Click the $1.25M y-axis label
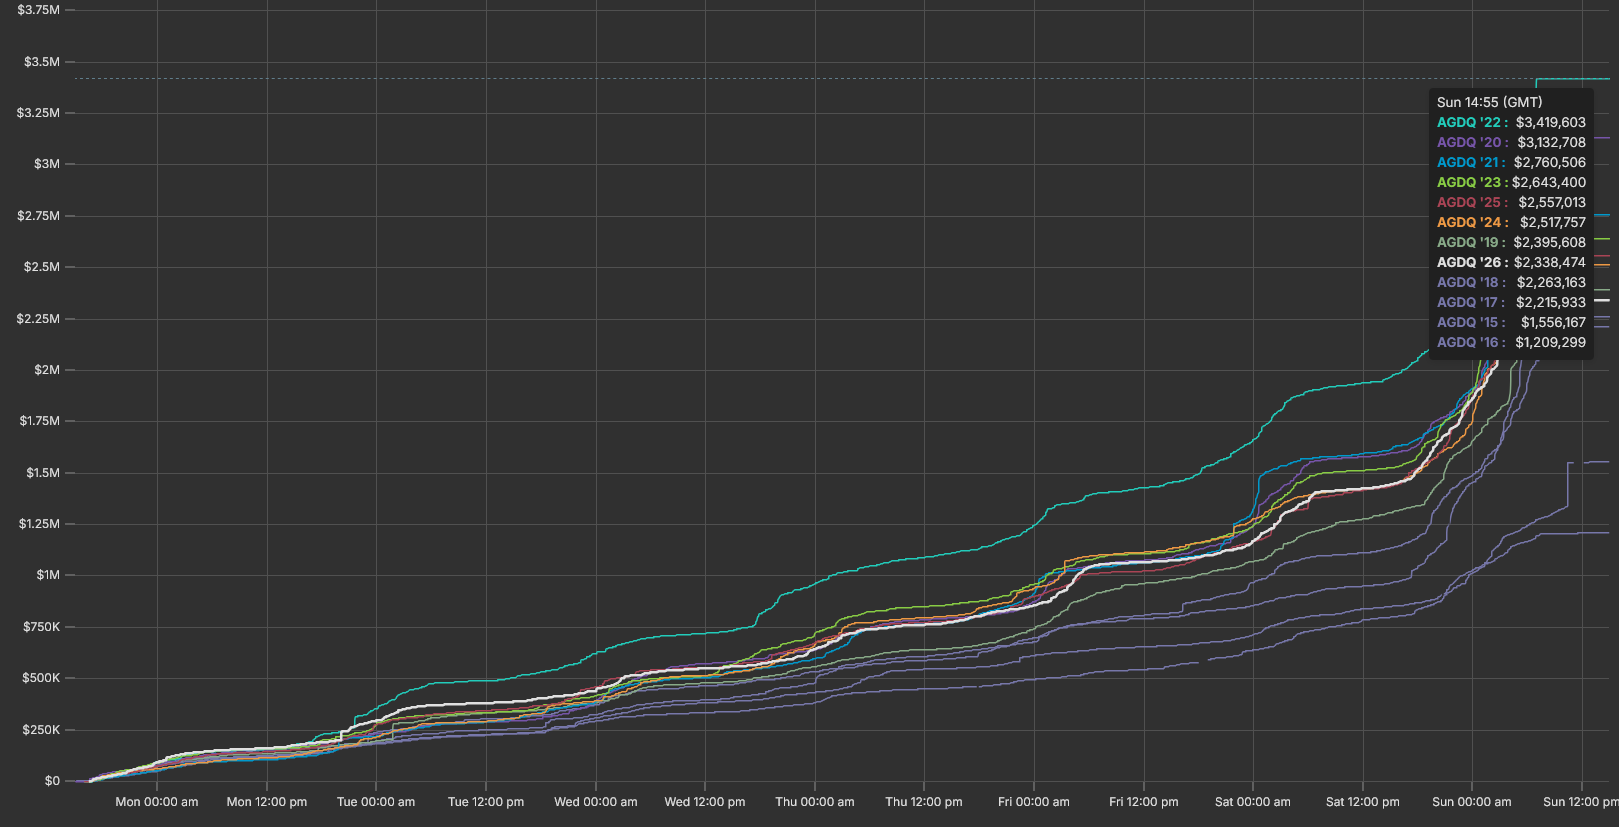This screenshot has width=1619, height=827. pyautogui.click(x=39, y=524)
